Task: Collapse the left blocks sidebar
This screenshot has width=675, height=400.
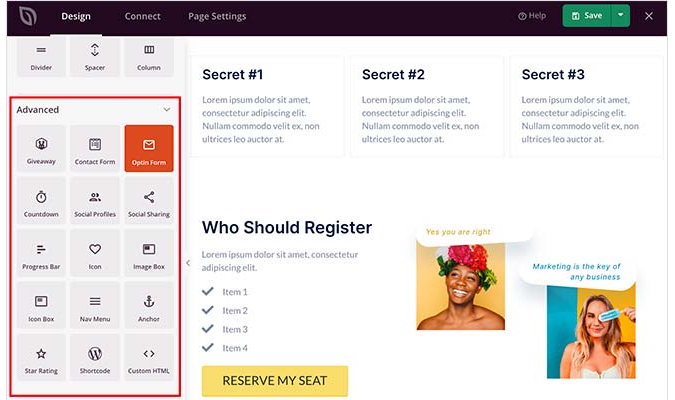Action: click(187, 263)
